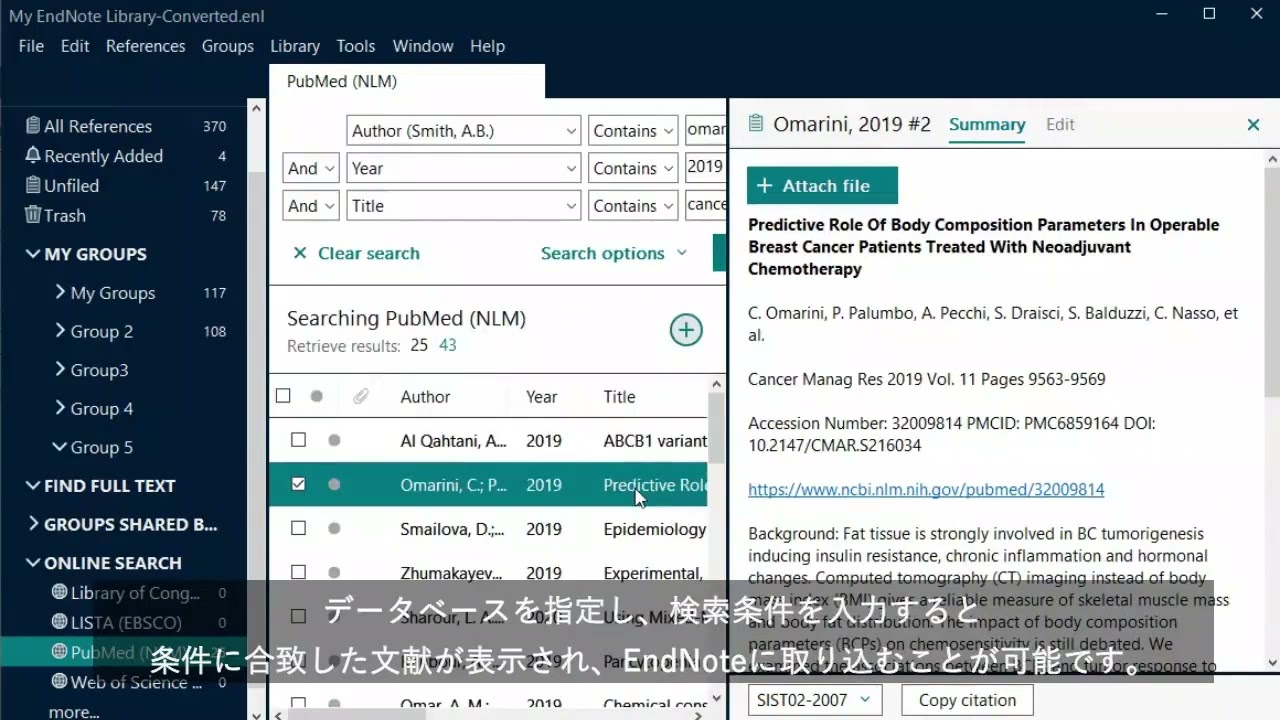Click the X icon of Clear search
This screenshot has width=1280, height=720.
[299, 253]
